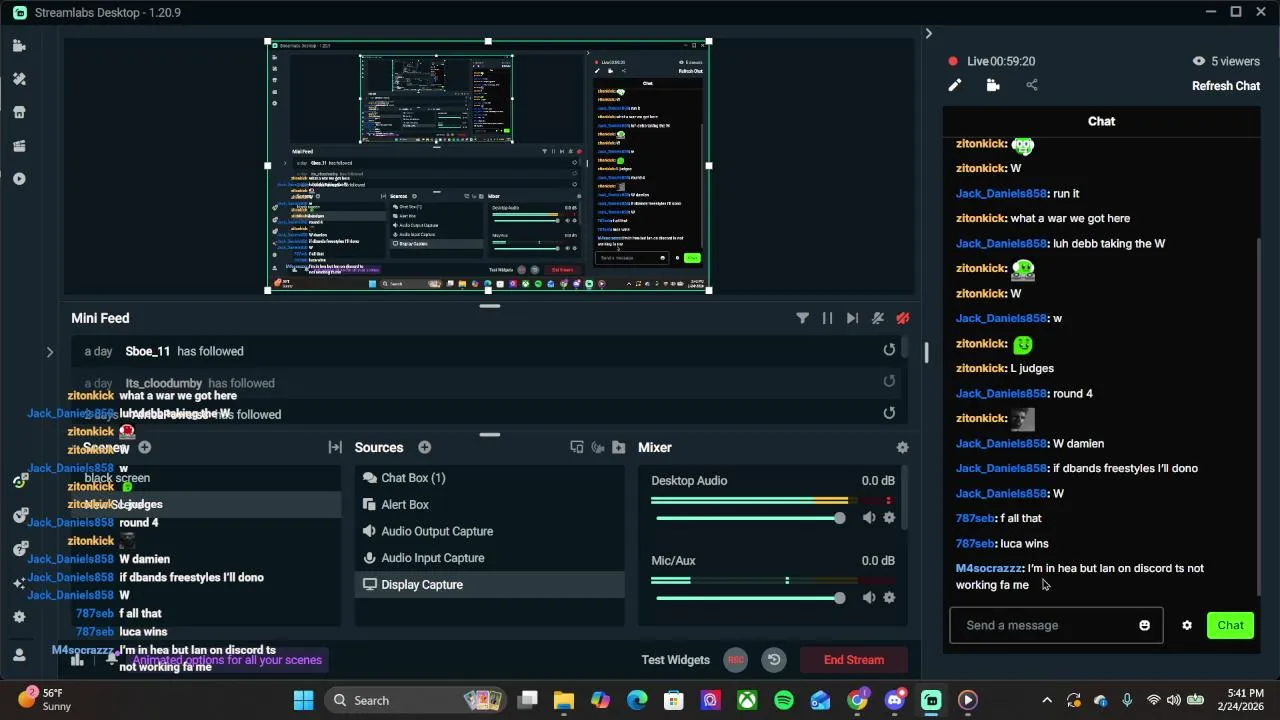The width and height of the screenshot is (1280, 720).
Task: Add a source folder
Action: point(618,448)
